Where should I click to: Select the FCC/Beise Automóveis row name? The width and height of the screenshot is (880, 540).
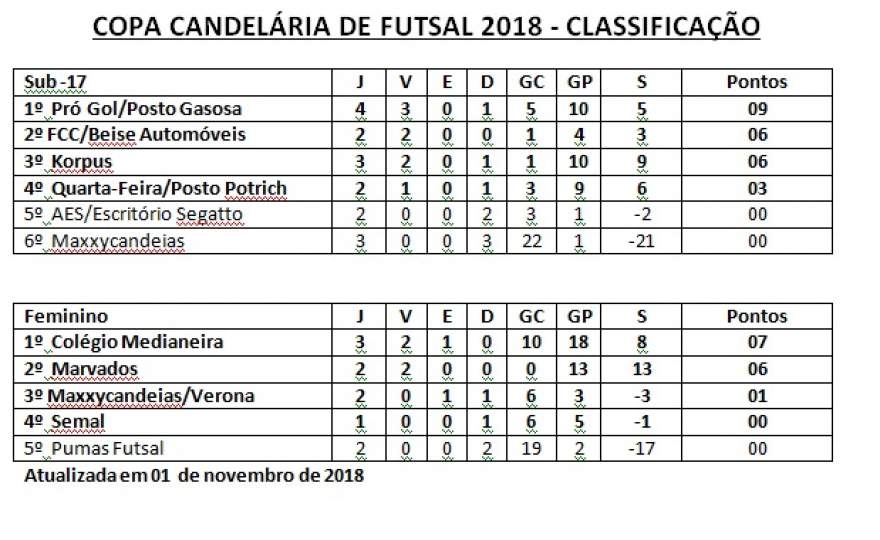pos(173,135)
